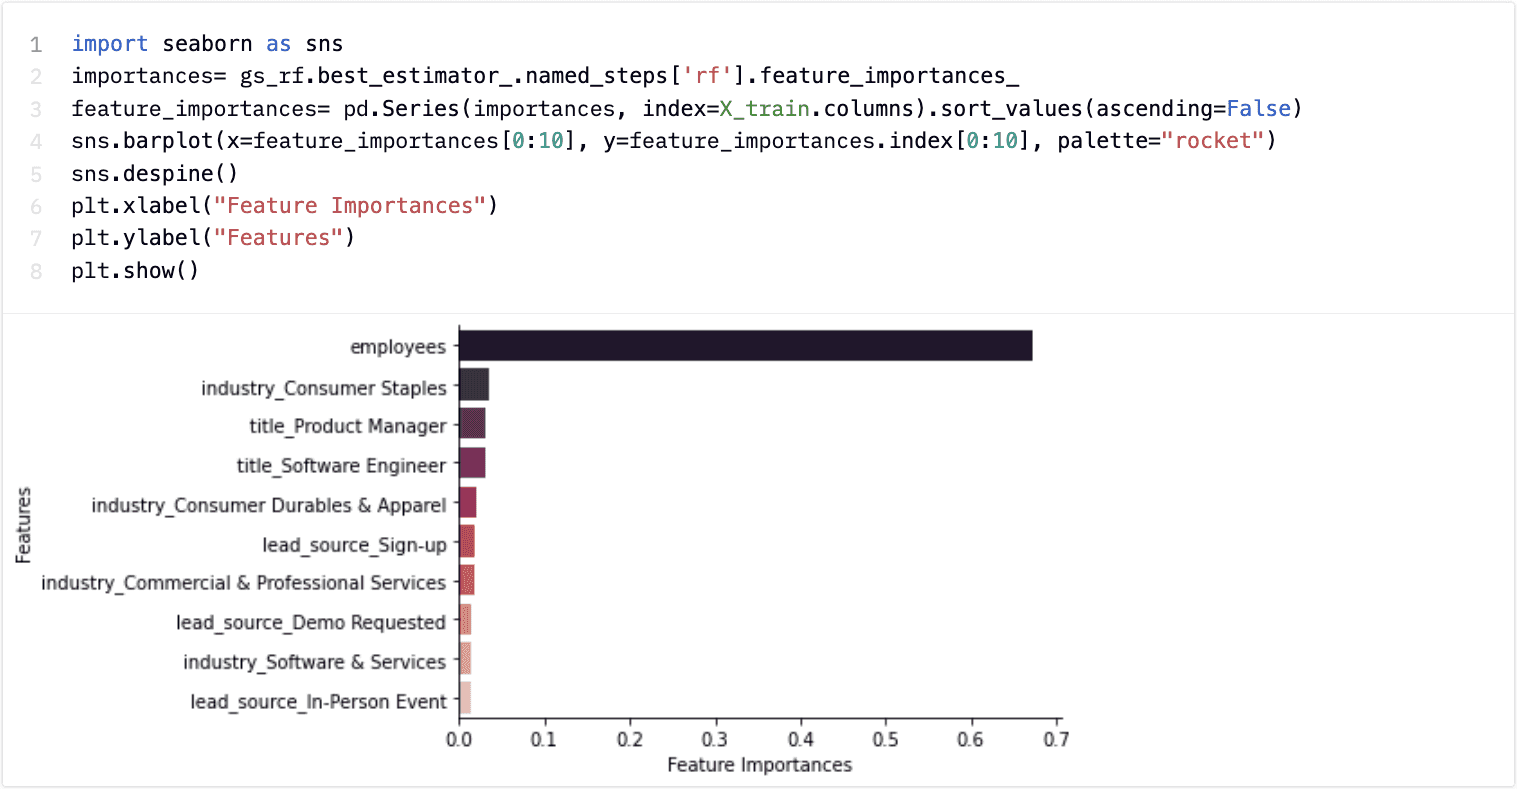Click the 'lead_source_Demo Requested' label
This screenshot has width=1517, height=789.
(x=311, y=622)
